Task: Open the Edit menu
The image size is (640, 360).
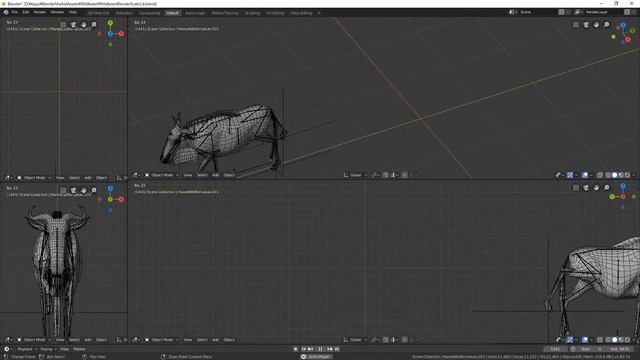Action: click(26, 12)
